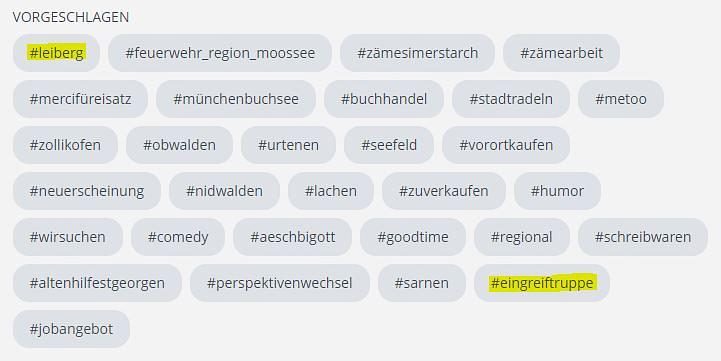721x361 pixels.
Task: Click the #aeschbigott hashtag chip
Action: tap(292, 237)
